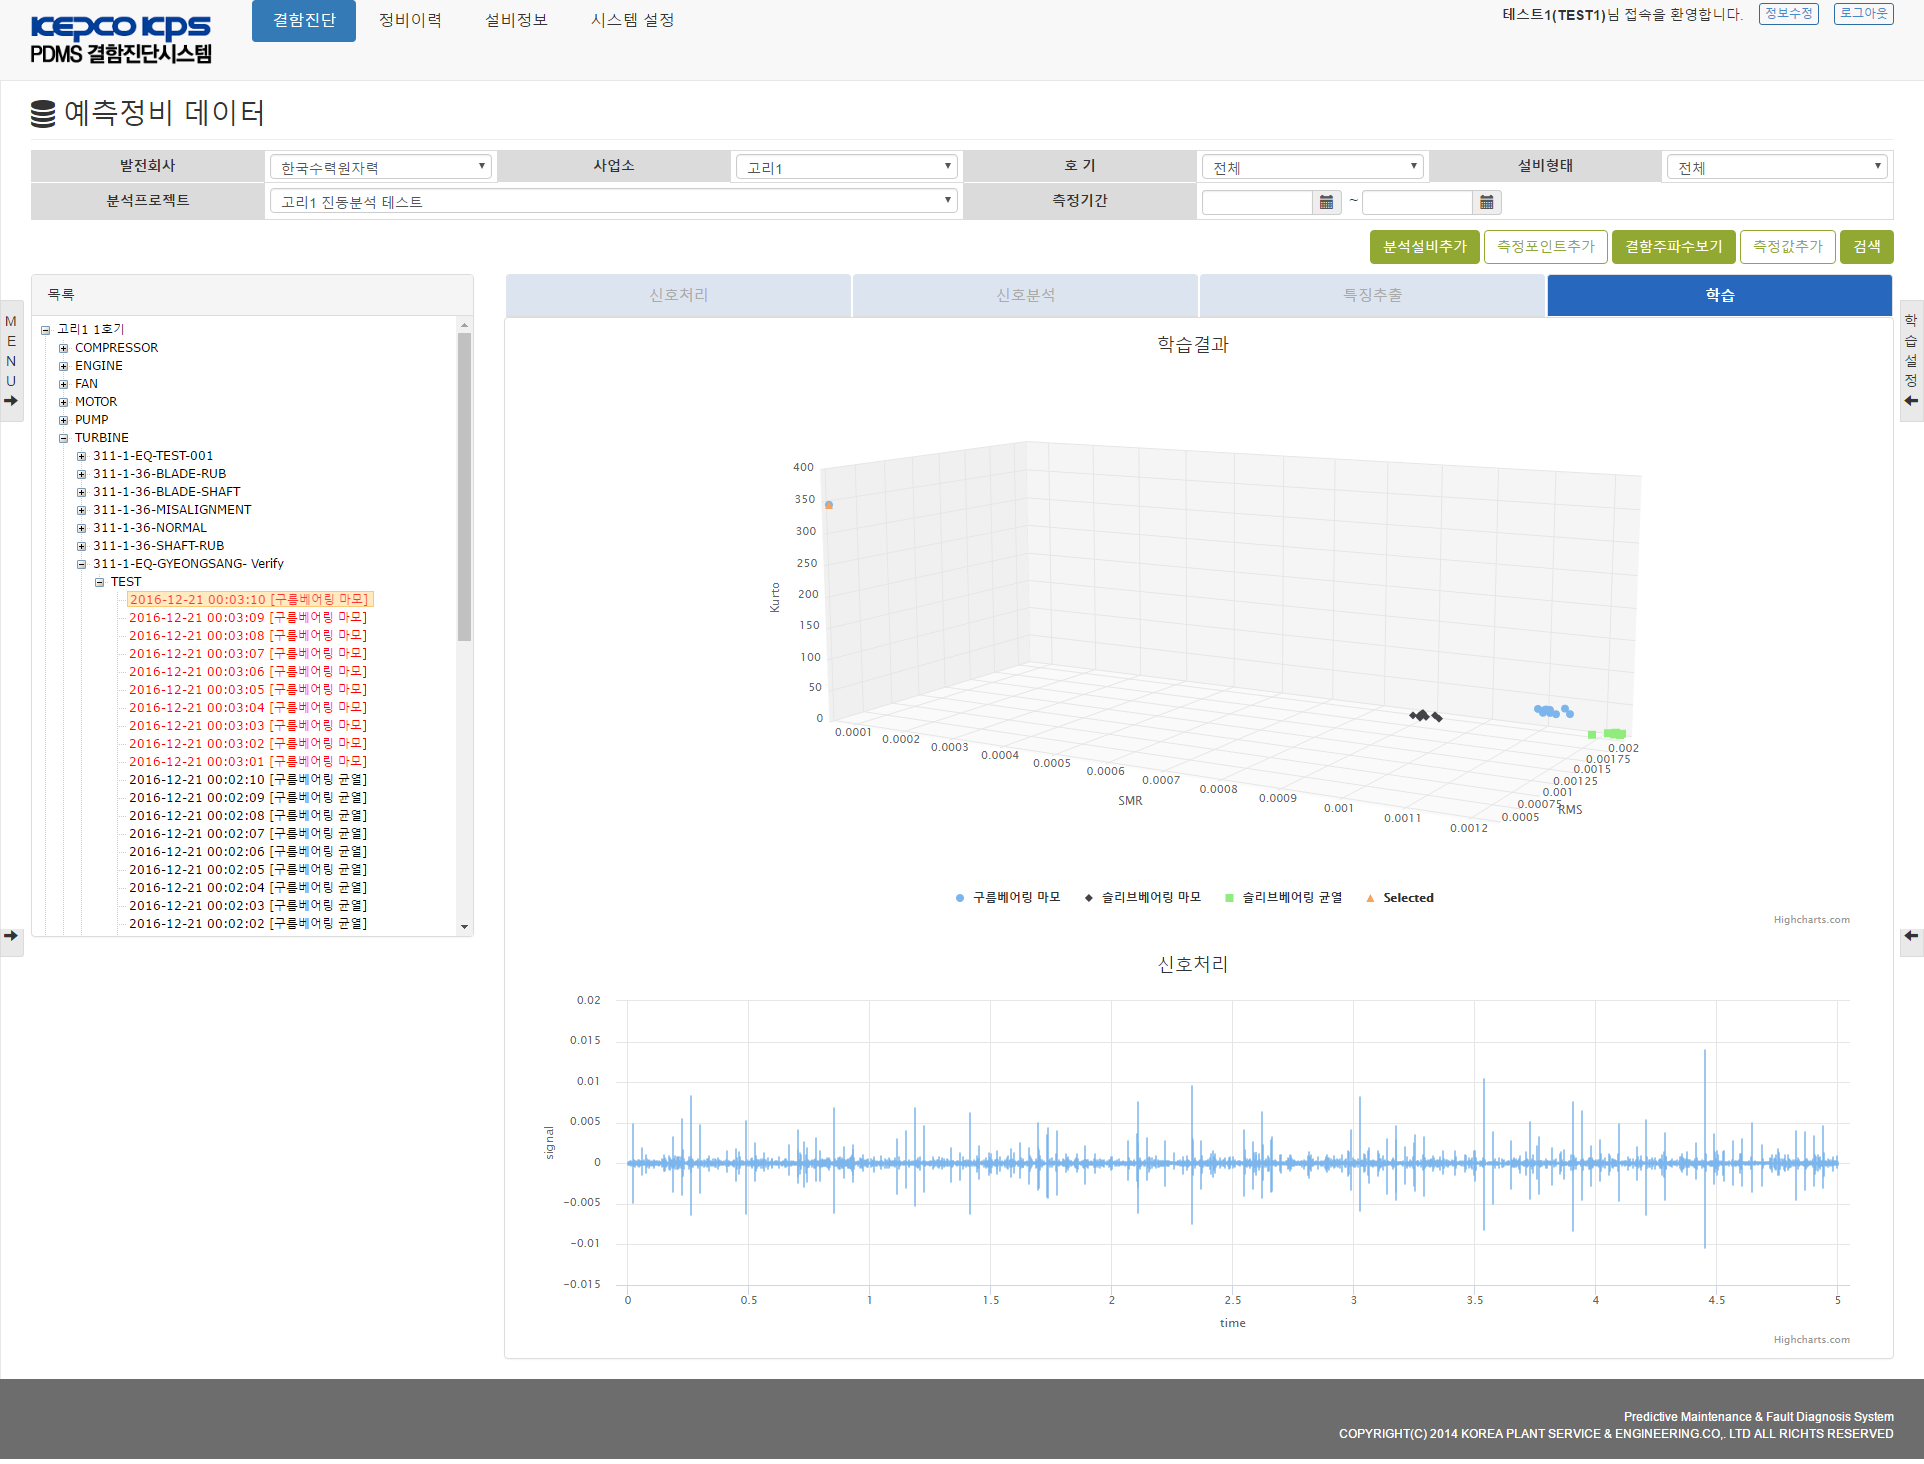
Task: Open the 시스템 설정 menu
Action: click(x=632, y=21)
